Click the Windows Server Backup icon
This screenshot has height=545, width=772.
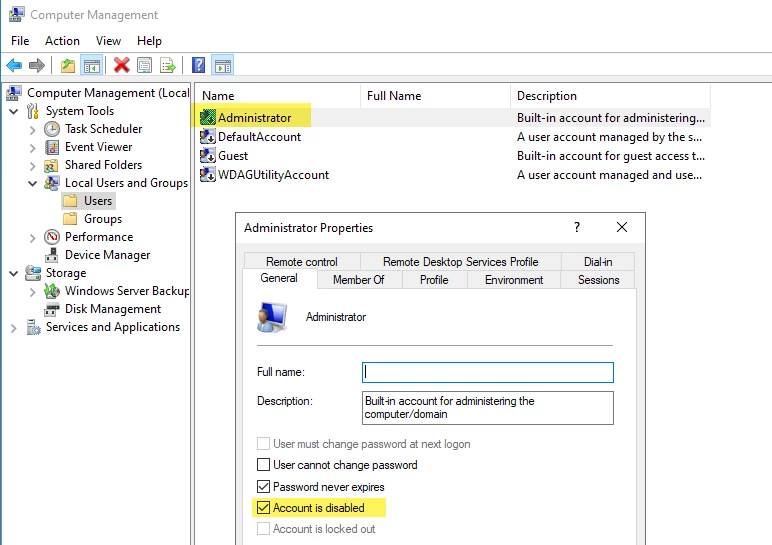coord(52,291)
